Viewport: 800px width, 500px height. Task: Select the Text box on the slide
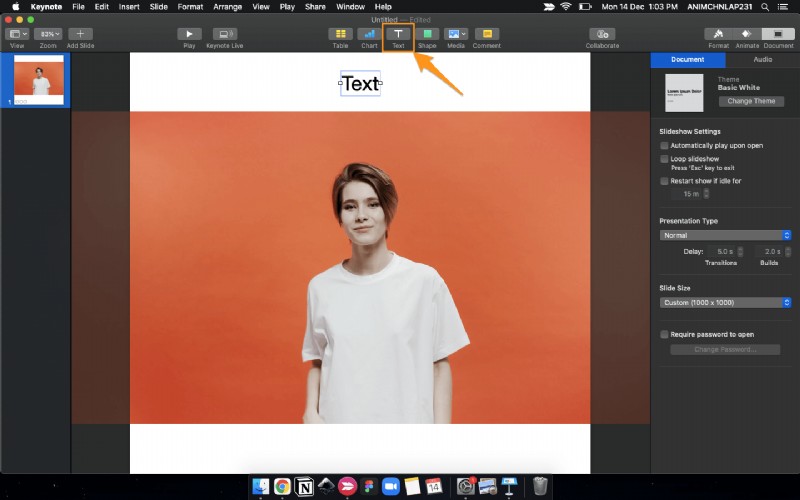[x=361, y=83]
